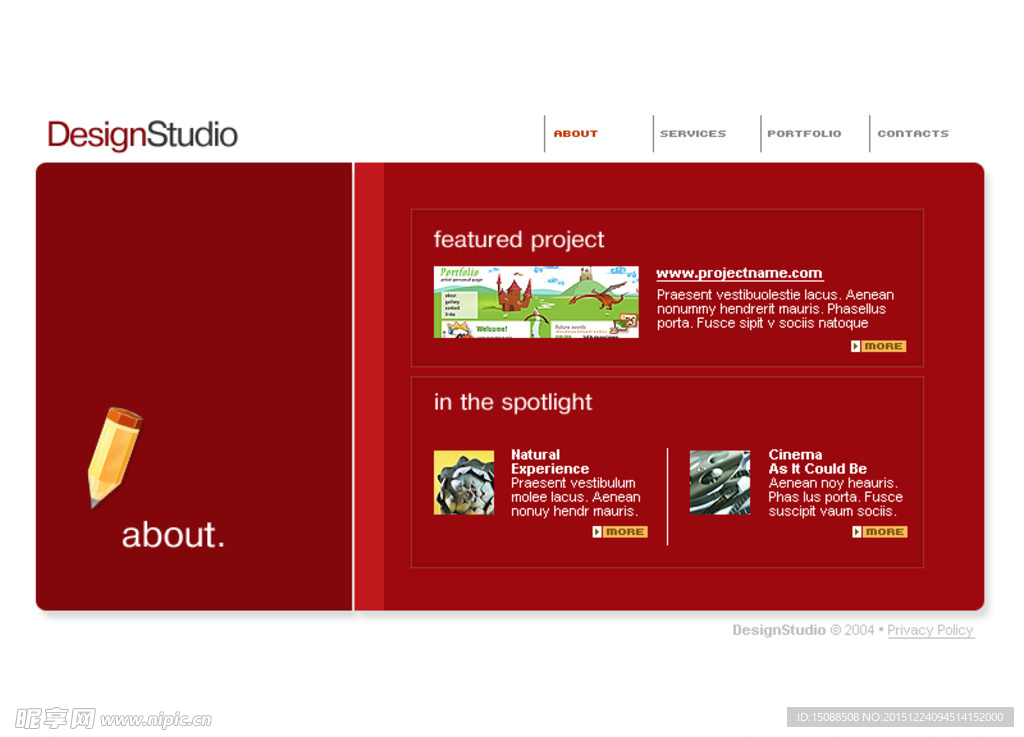
Task: Open the Cinema As It Could Be title
Action: tap(817, 462)
